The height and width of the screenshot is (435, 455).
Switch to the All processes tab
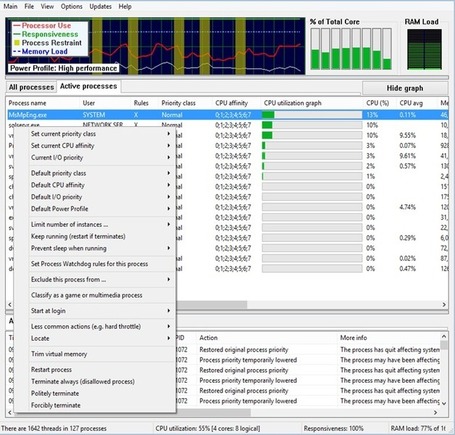[x=31, y=87]
